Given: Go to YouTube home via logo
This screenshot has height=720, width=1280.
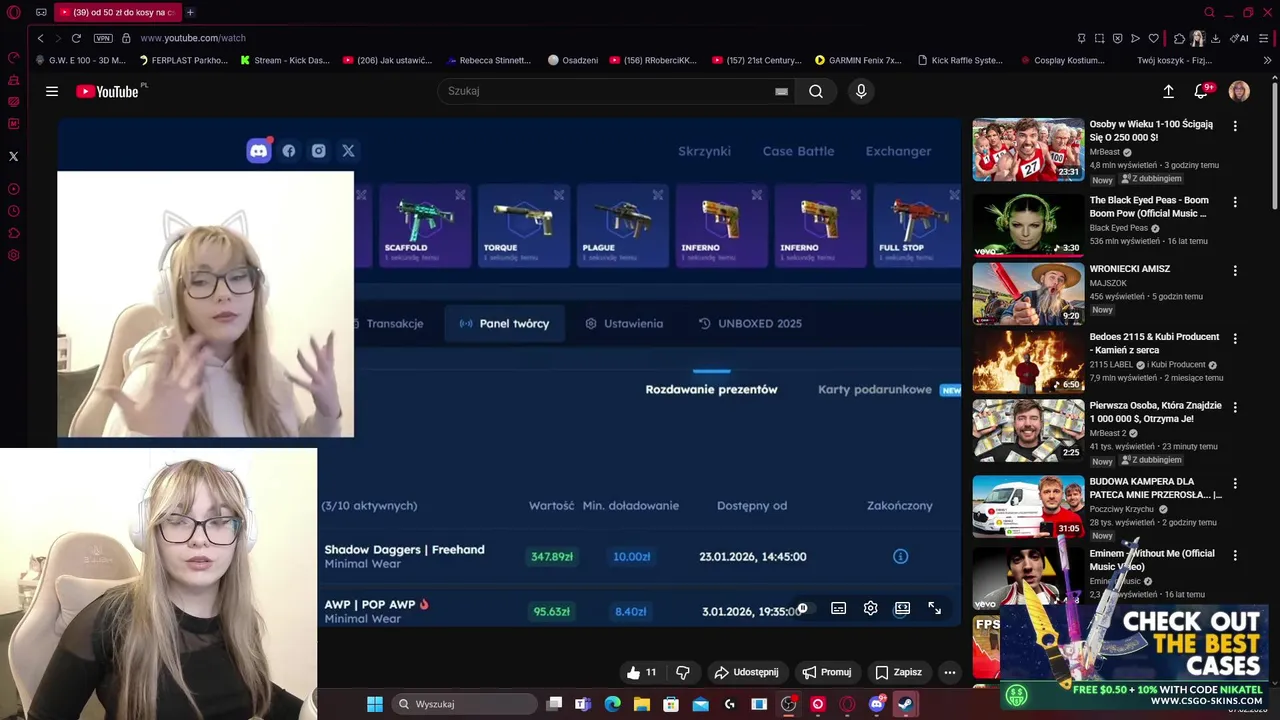Looking at the screenshot, I should pyautogui.click(x=107, y=91).
